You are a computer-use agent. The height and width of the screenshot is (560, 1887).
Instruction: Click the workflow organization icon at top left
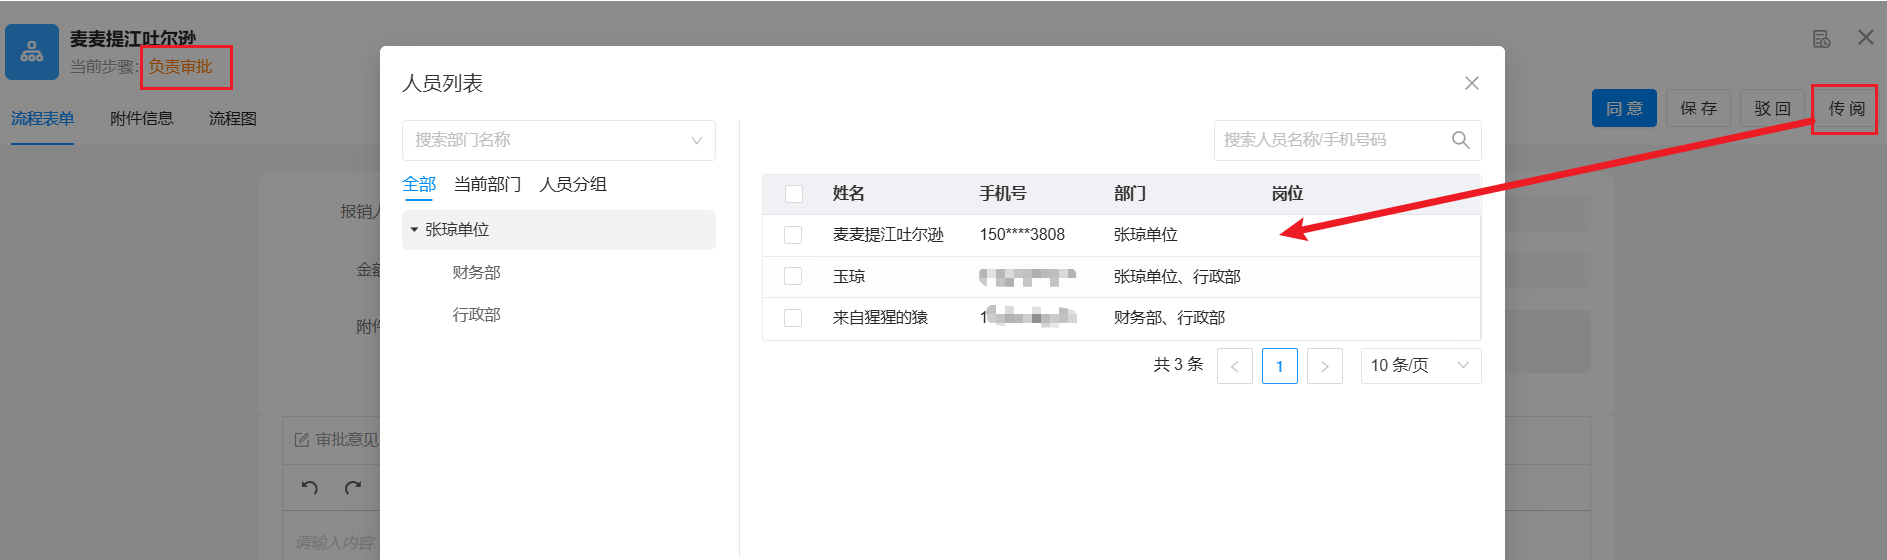(32, 52)
